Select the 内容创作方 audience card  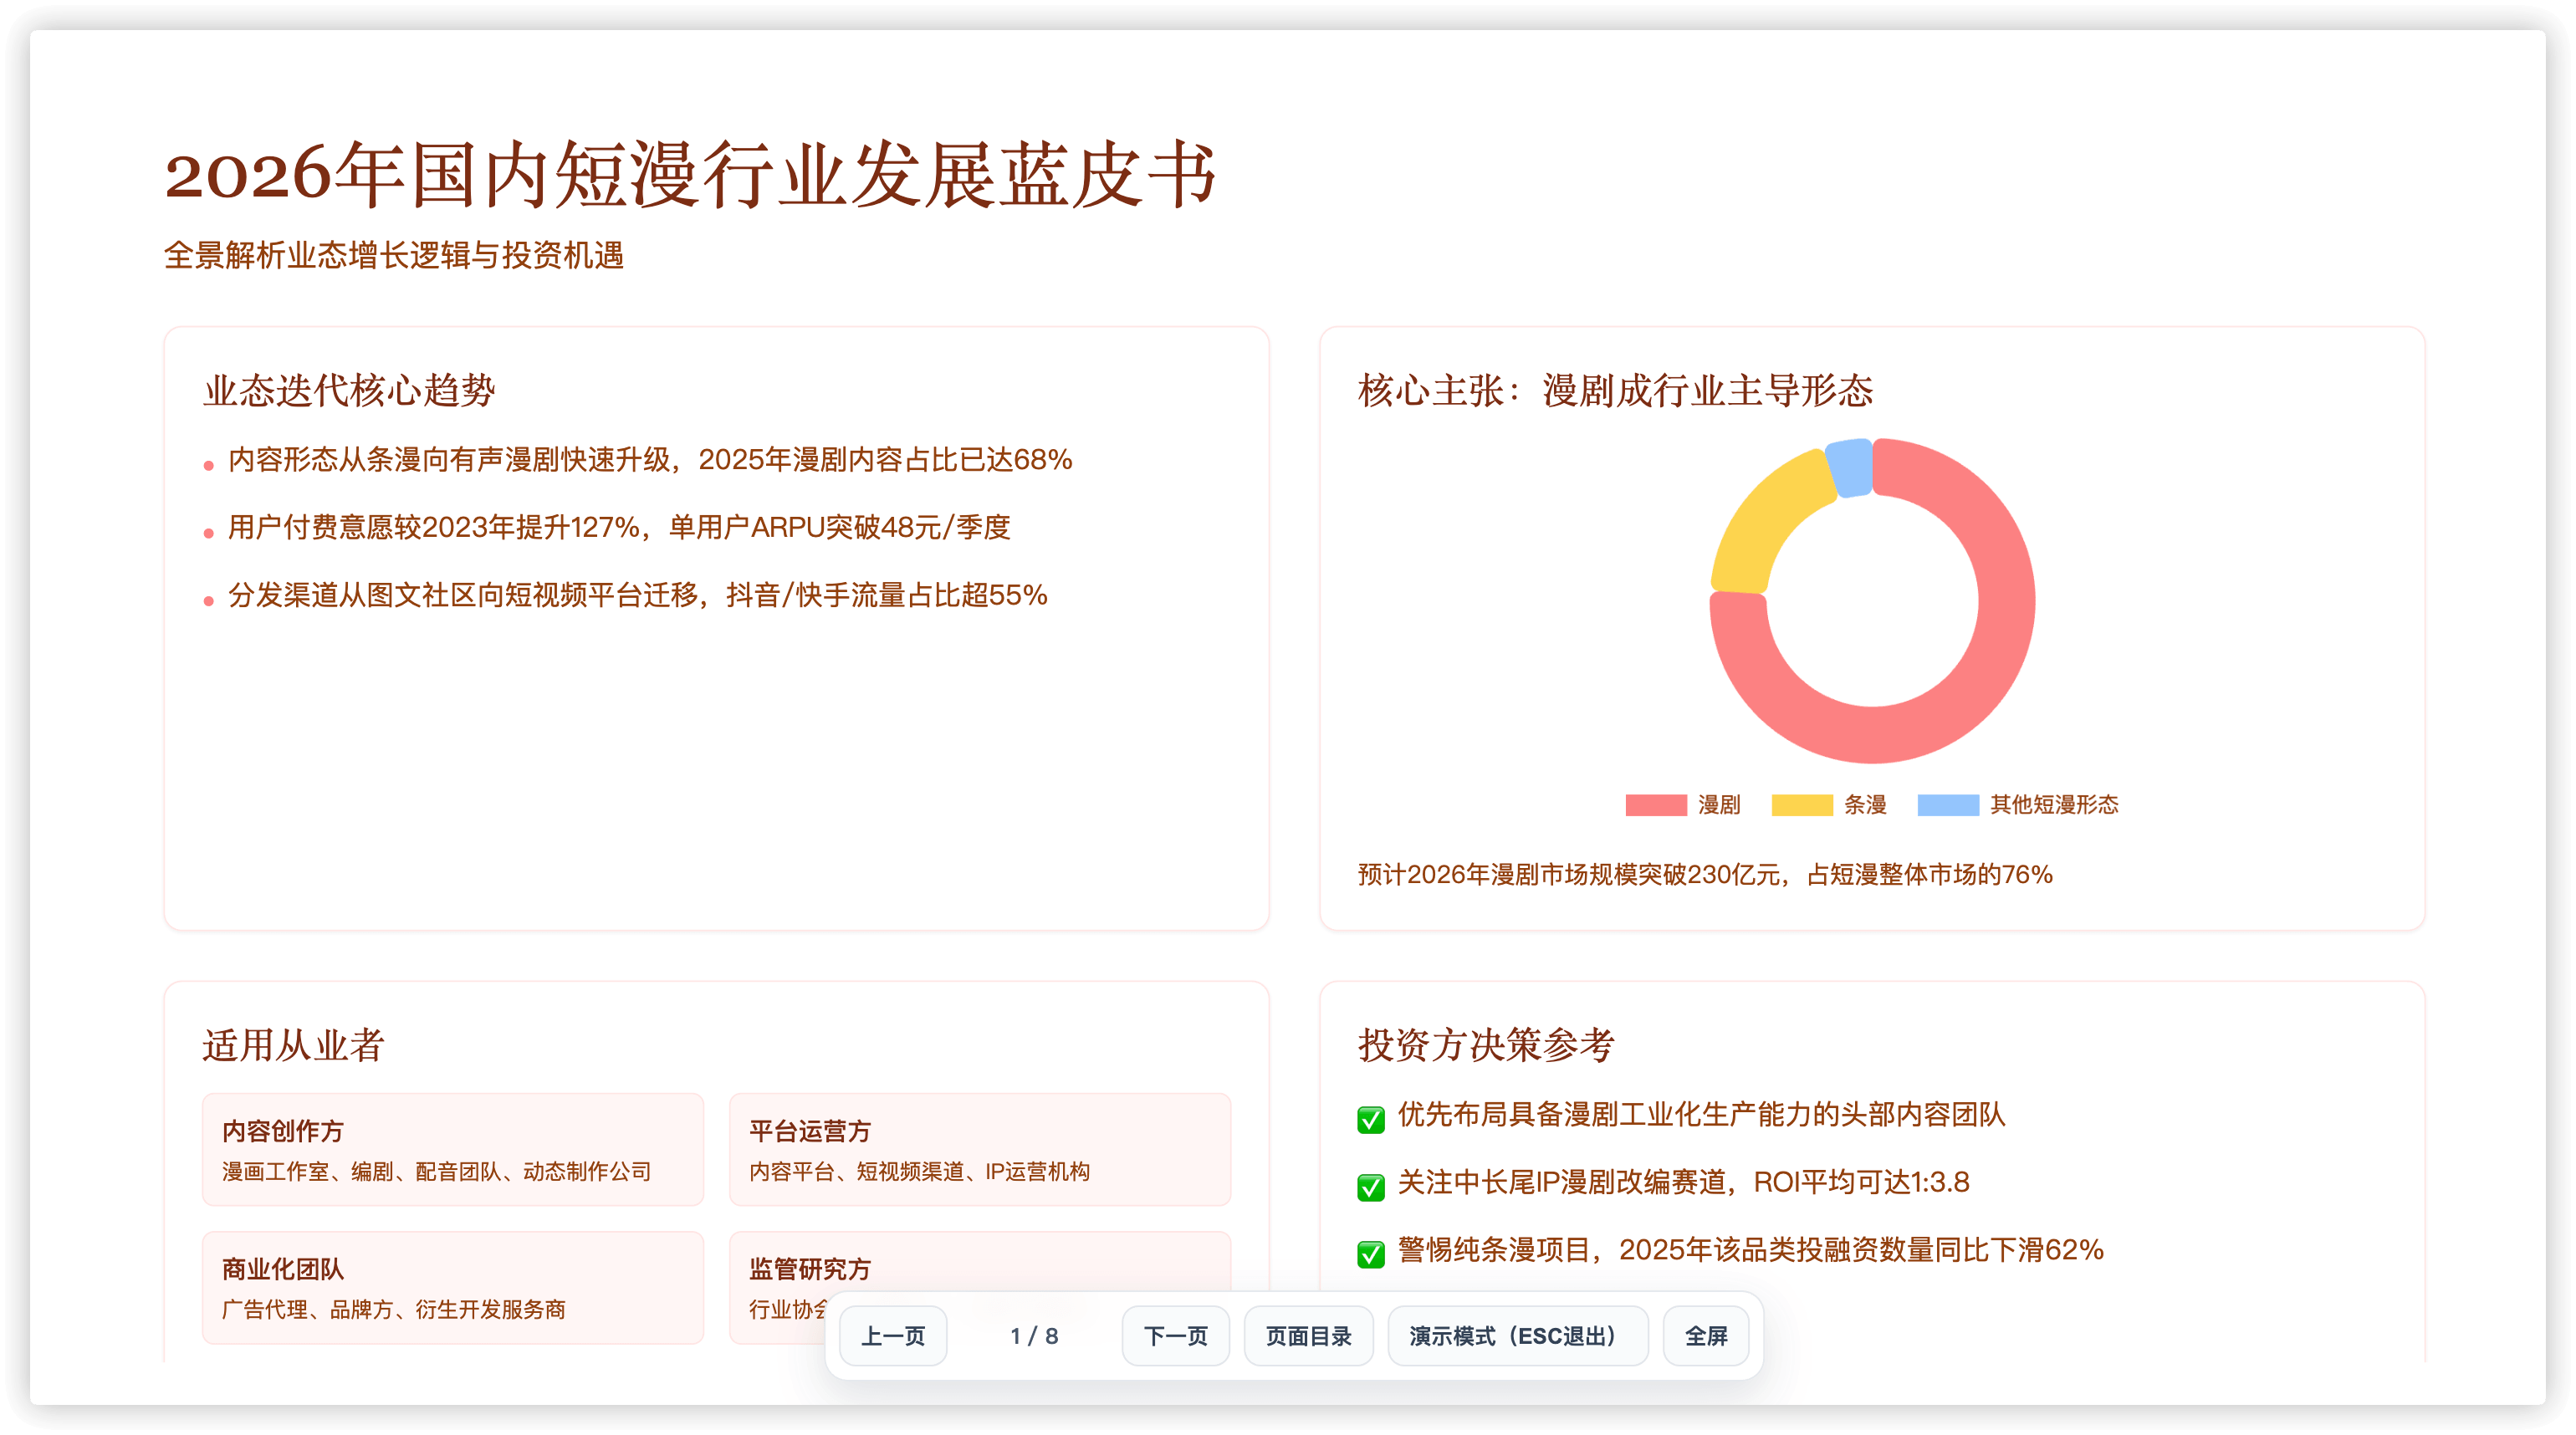[x=453, y=1149]
